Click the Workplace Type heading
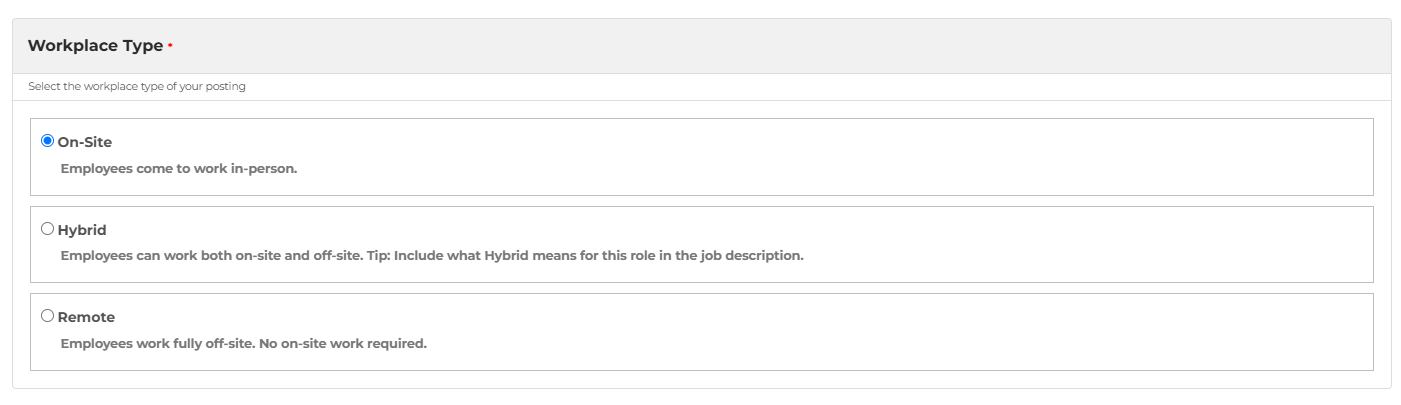Viewport: 1401px width, 405px height. 95,46
